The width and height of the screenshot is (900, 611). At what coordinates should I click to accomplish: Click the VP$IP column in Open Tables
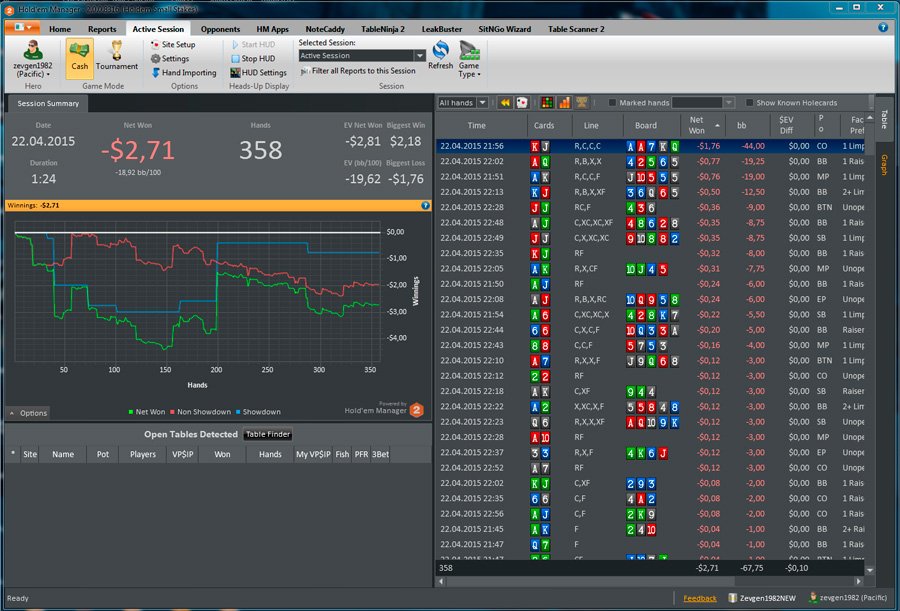[183, 454]
